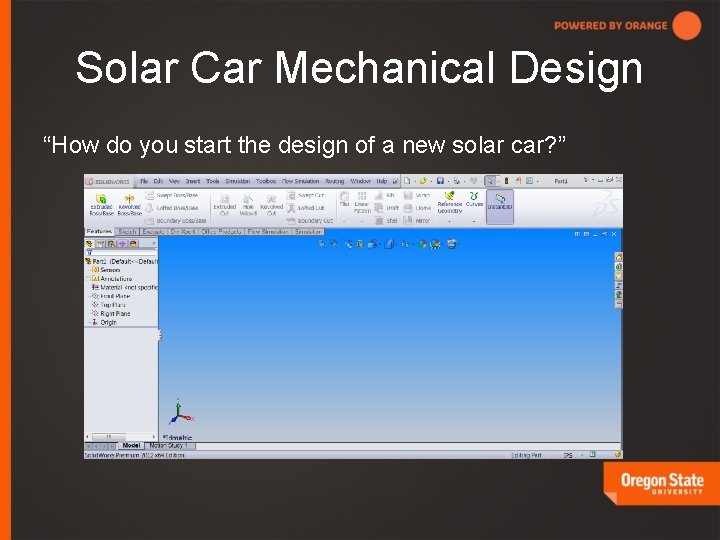Select the Swept Cut command
Screen dimensions: 720x540
306,196
